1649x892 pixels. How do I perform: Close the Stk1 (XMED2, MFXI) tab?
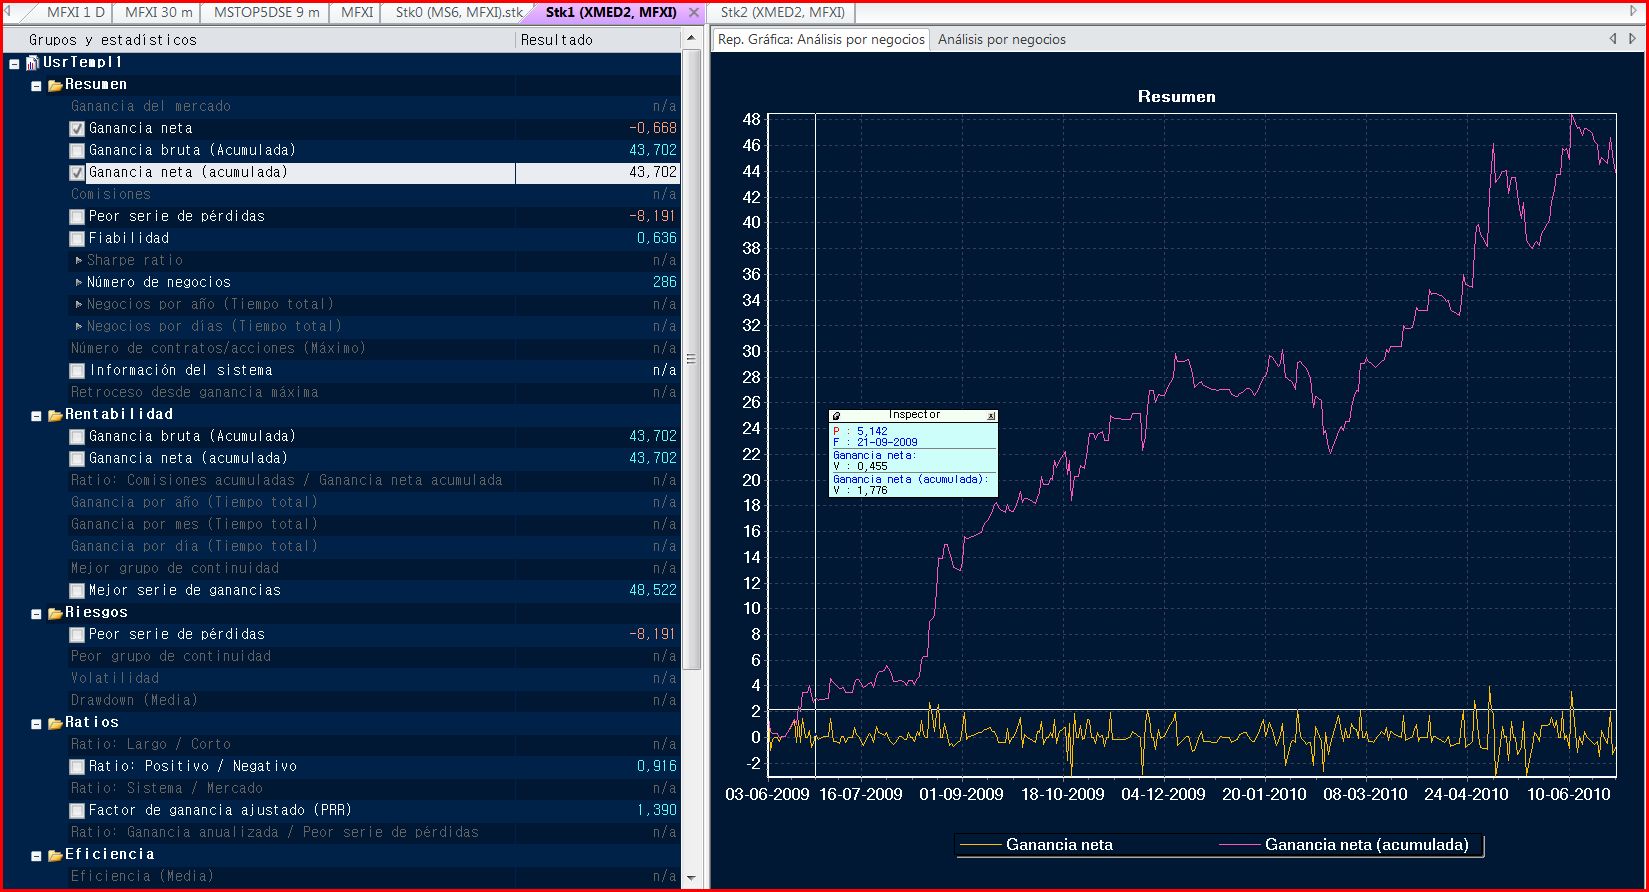tap(694, 13)
